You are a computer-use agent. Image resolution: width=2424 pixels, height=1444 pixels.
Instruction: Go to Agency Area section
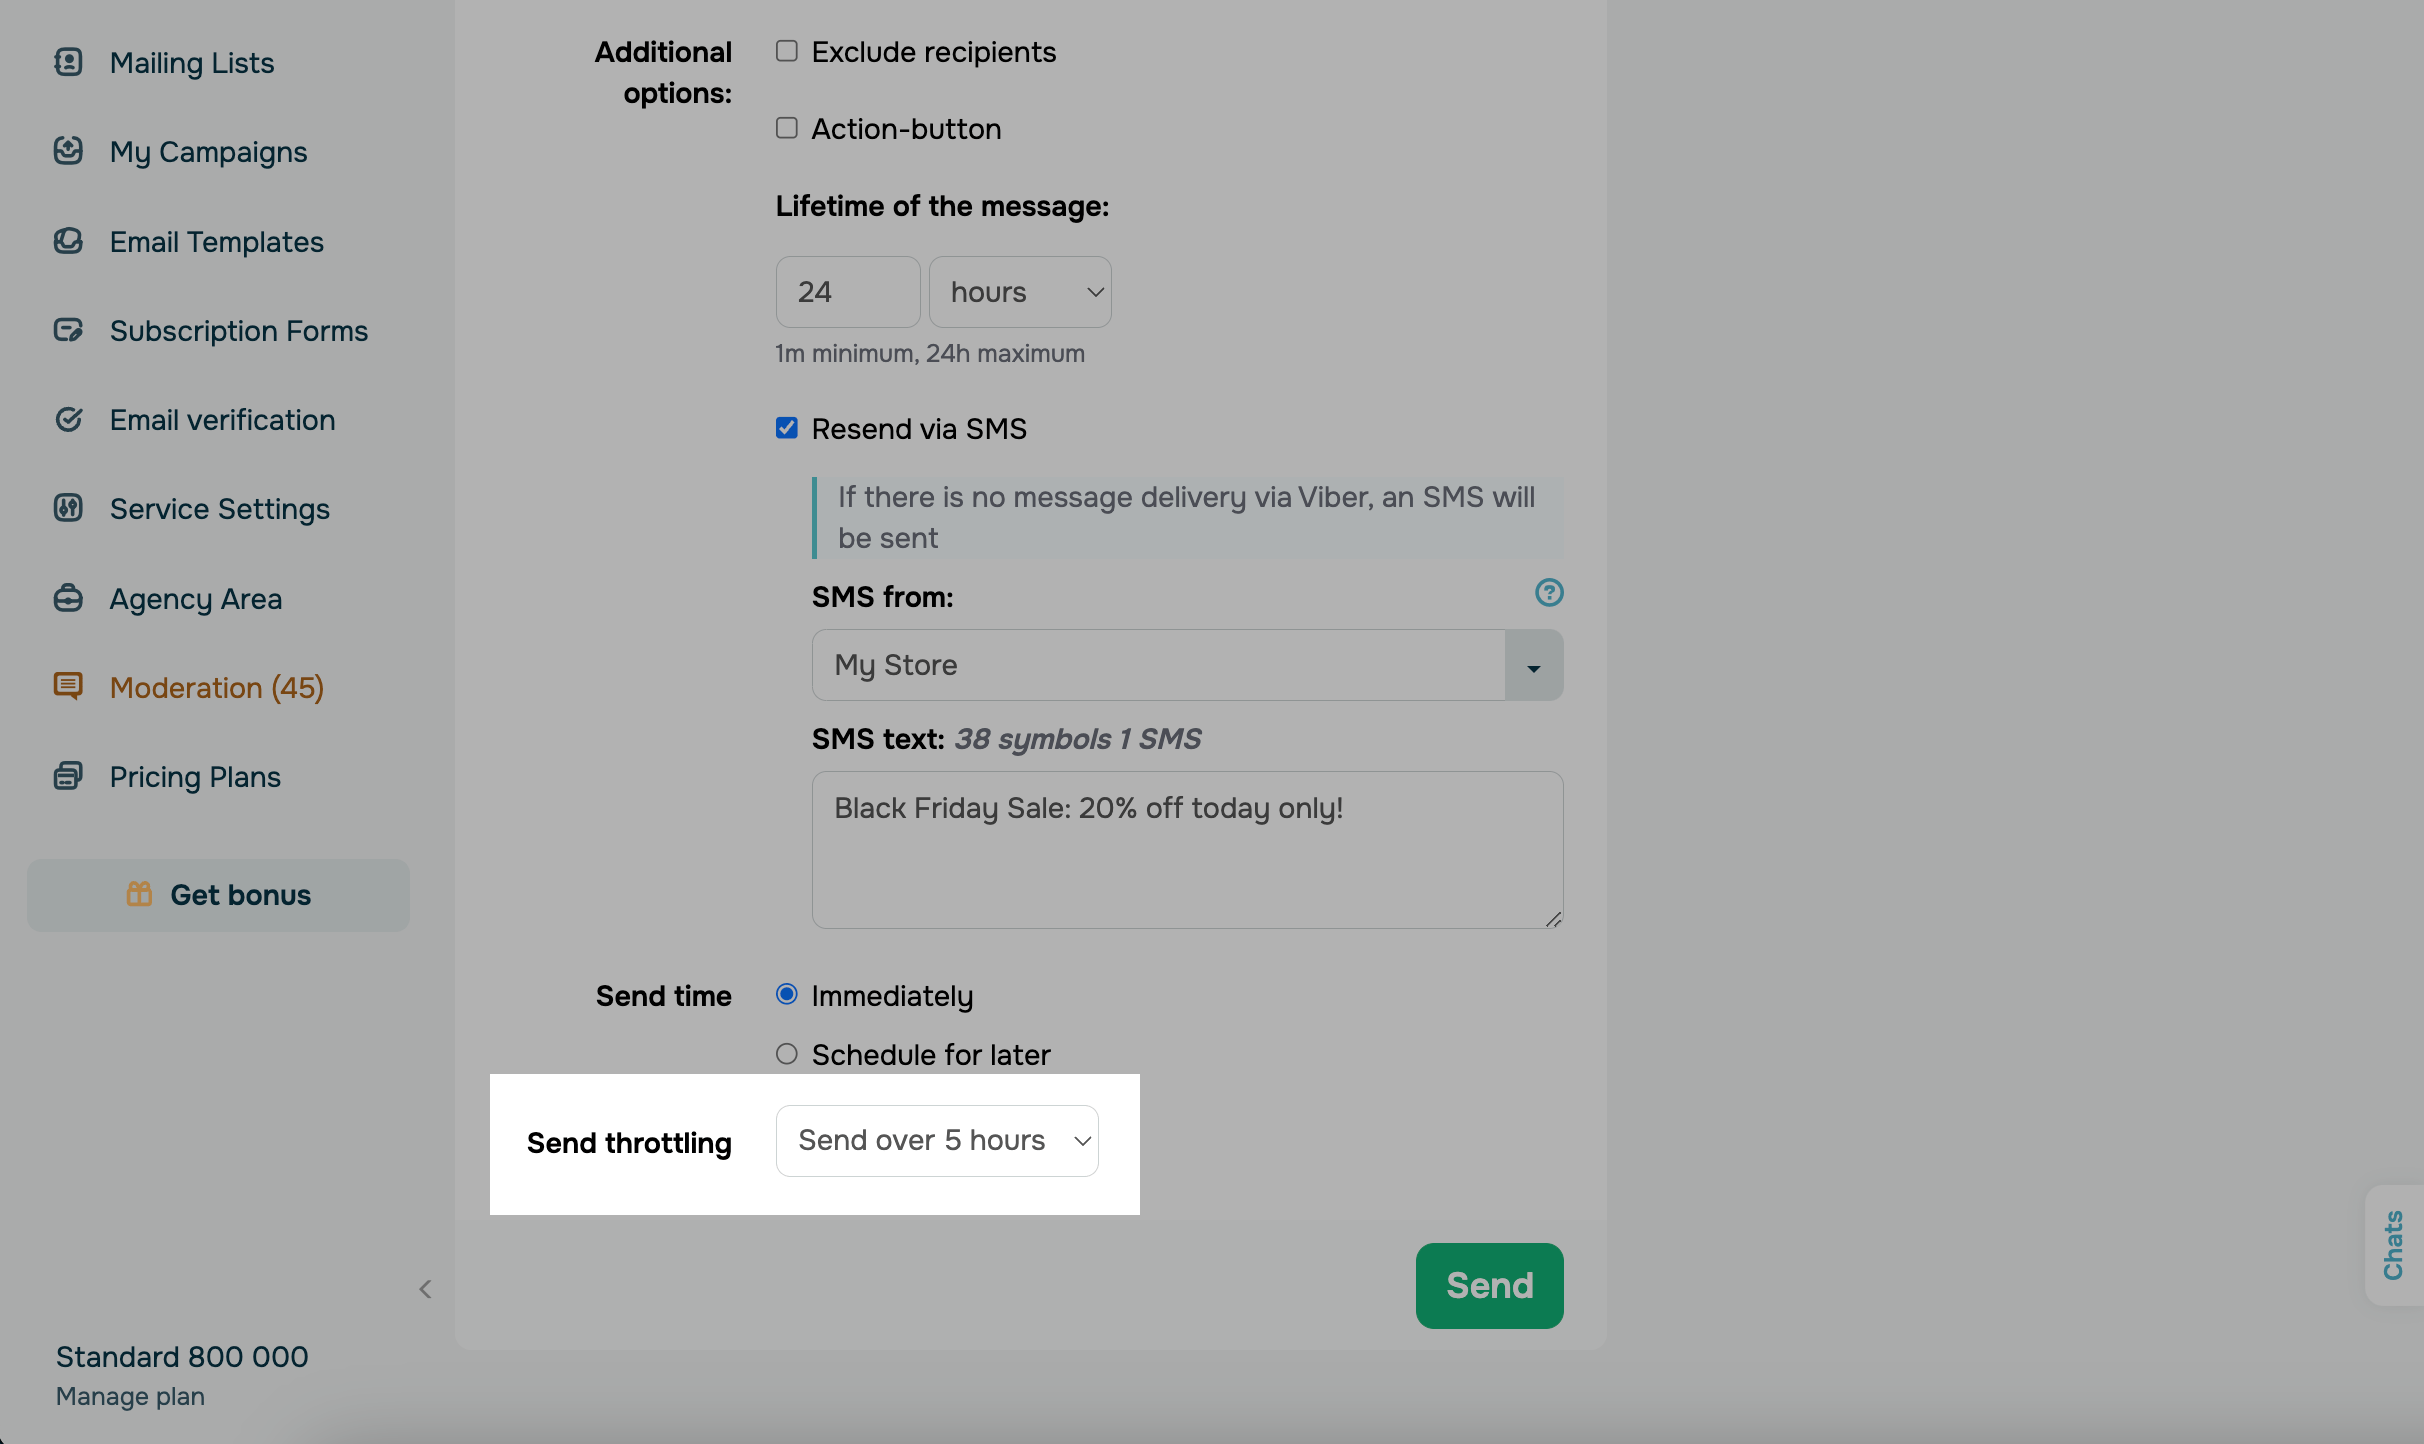point(196,598)
